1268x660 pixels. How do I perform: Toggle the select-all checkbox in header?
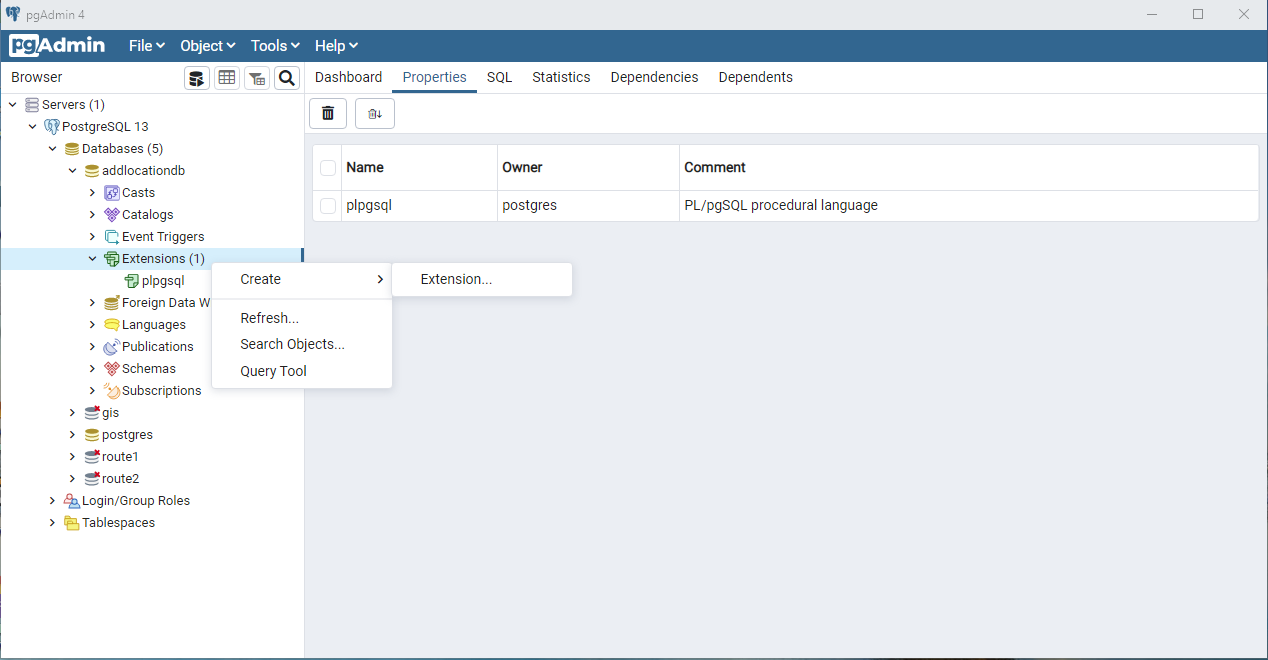(x=328, y=168)
